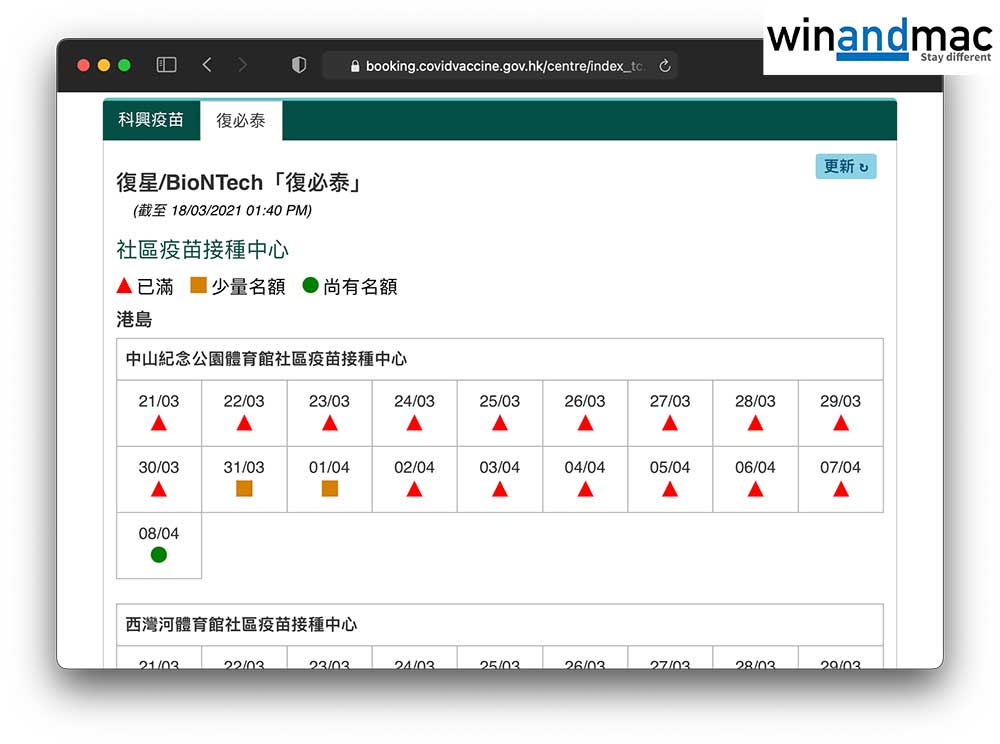Click the booking.covidvaccine.gov.hk address field
The image size is (1000, 744).
[500, 66]
